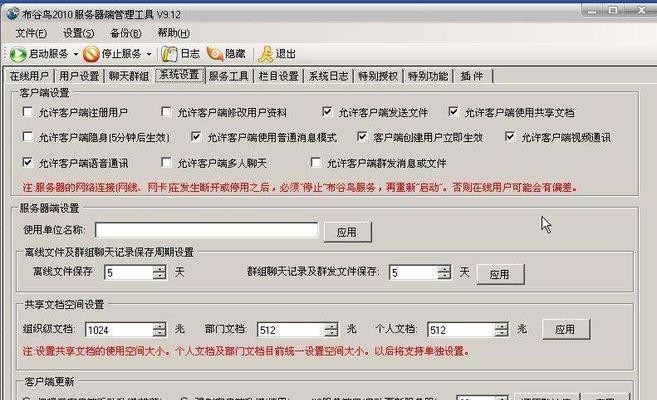Switch to the 系统日志 tab
Image resolution: width=657 pixels, height=400 pixels.
coord(328,76)
